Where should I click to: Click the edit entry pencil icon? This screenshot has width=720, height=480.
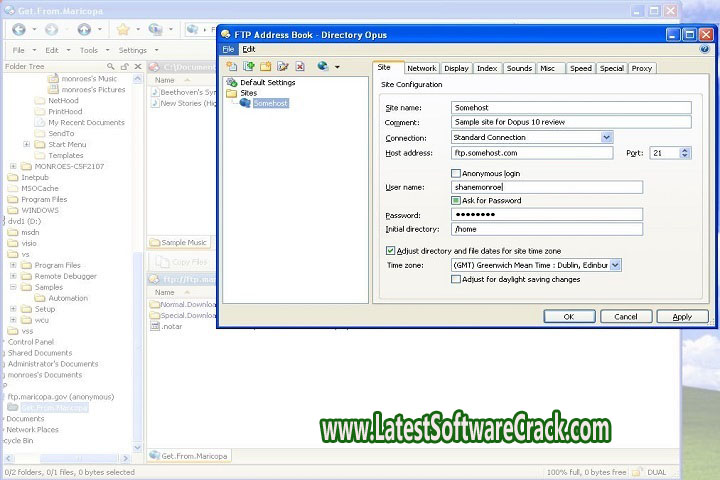(x=283, y=67)
